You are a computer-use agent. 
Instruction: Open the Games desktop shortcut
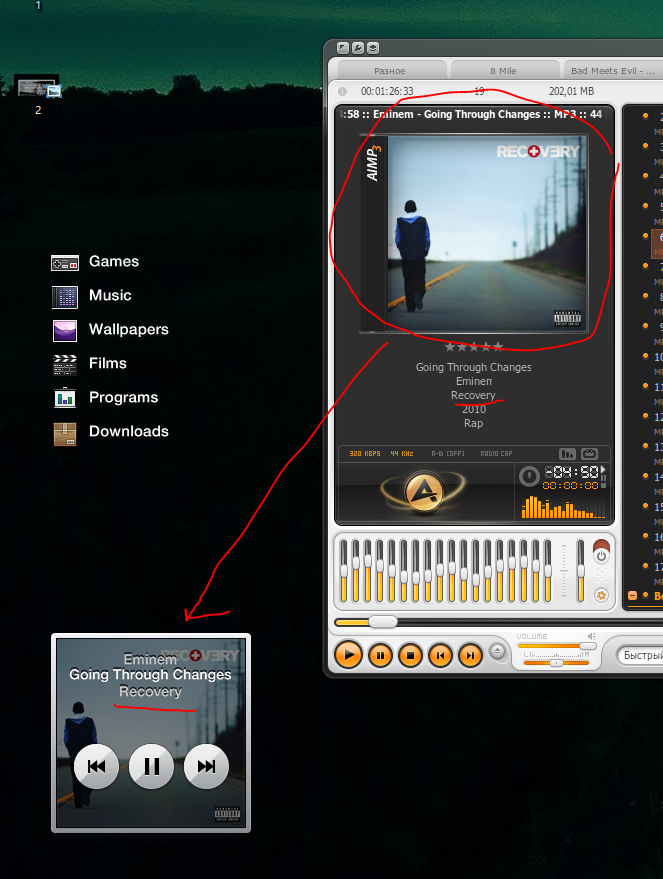95,262
